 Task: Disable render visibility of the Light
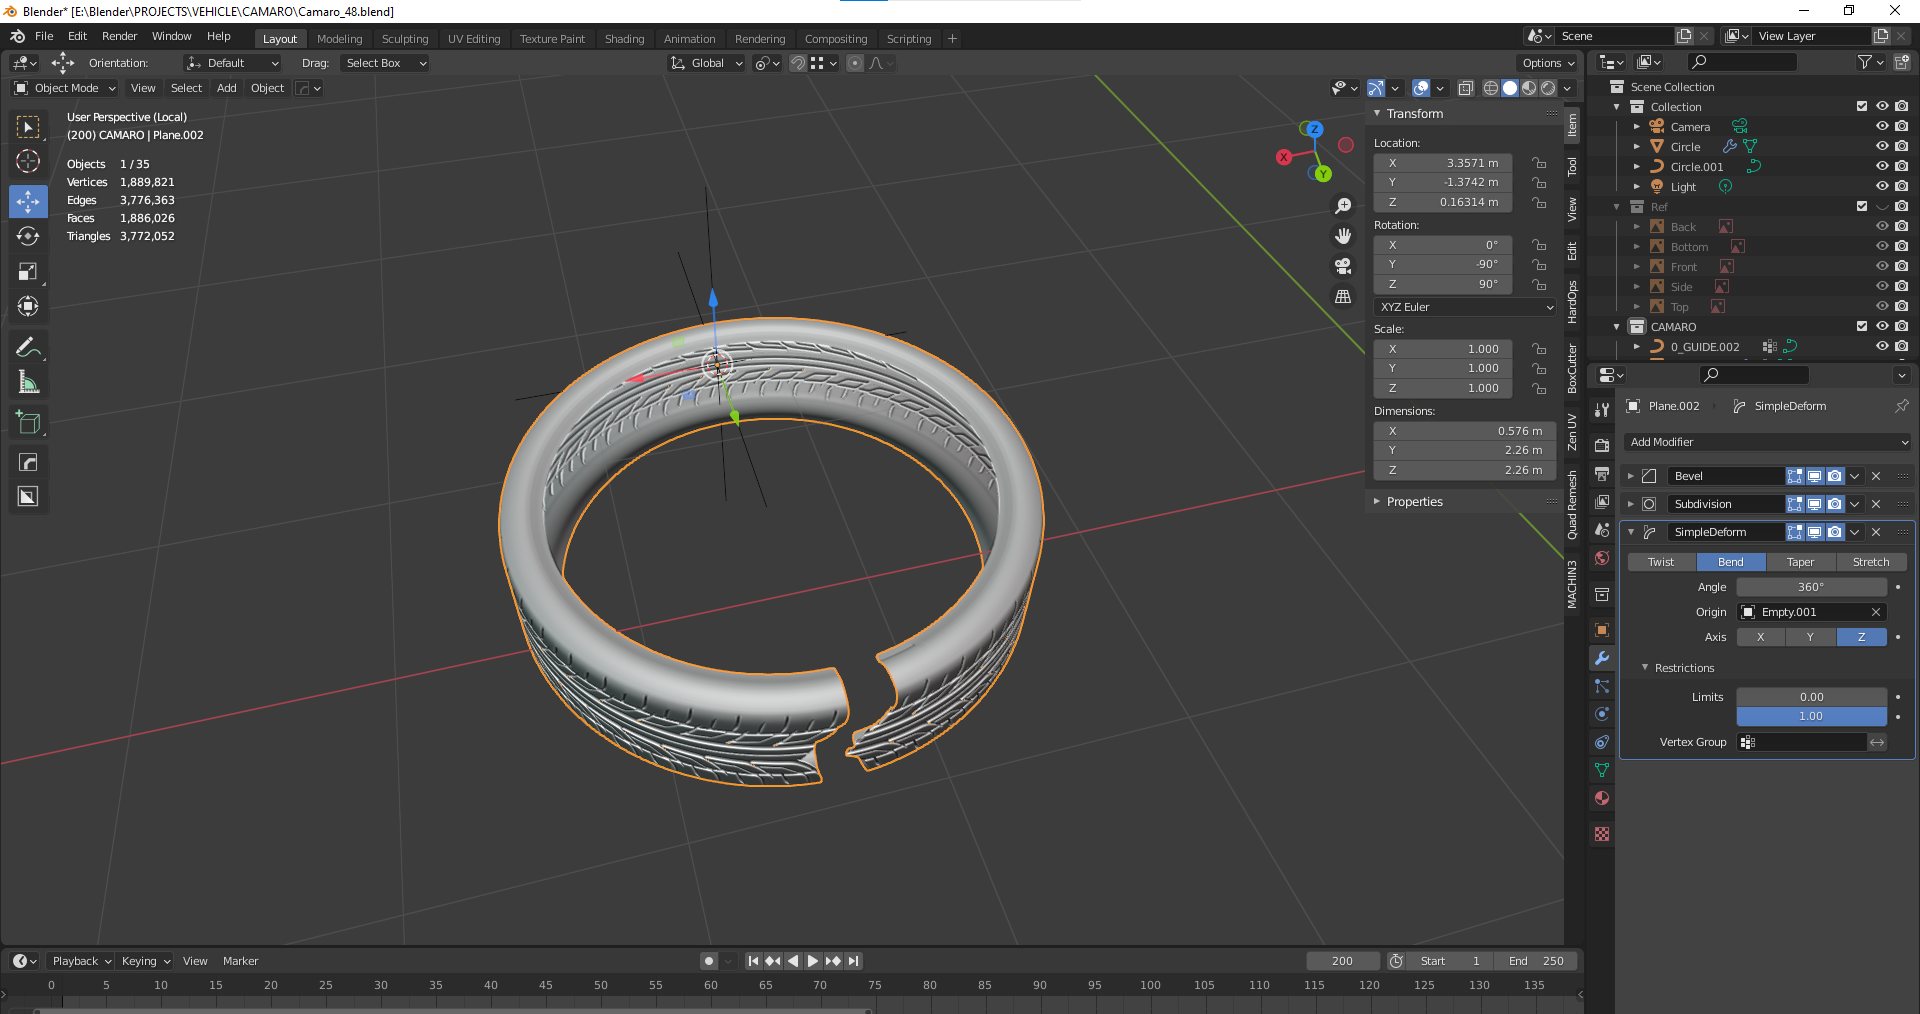click(1901, 186)
